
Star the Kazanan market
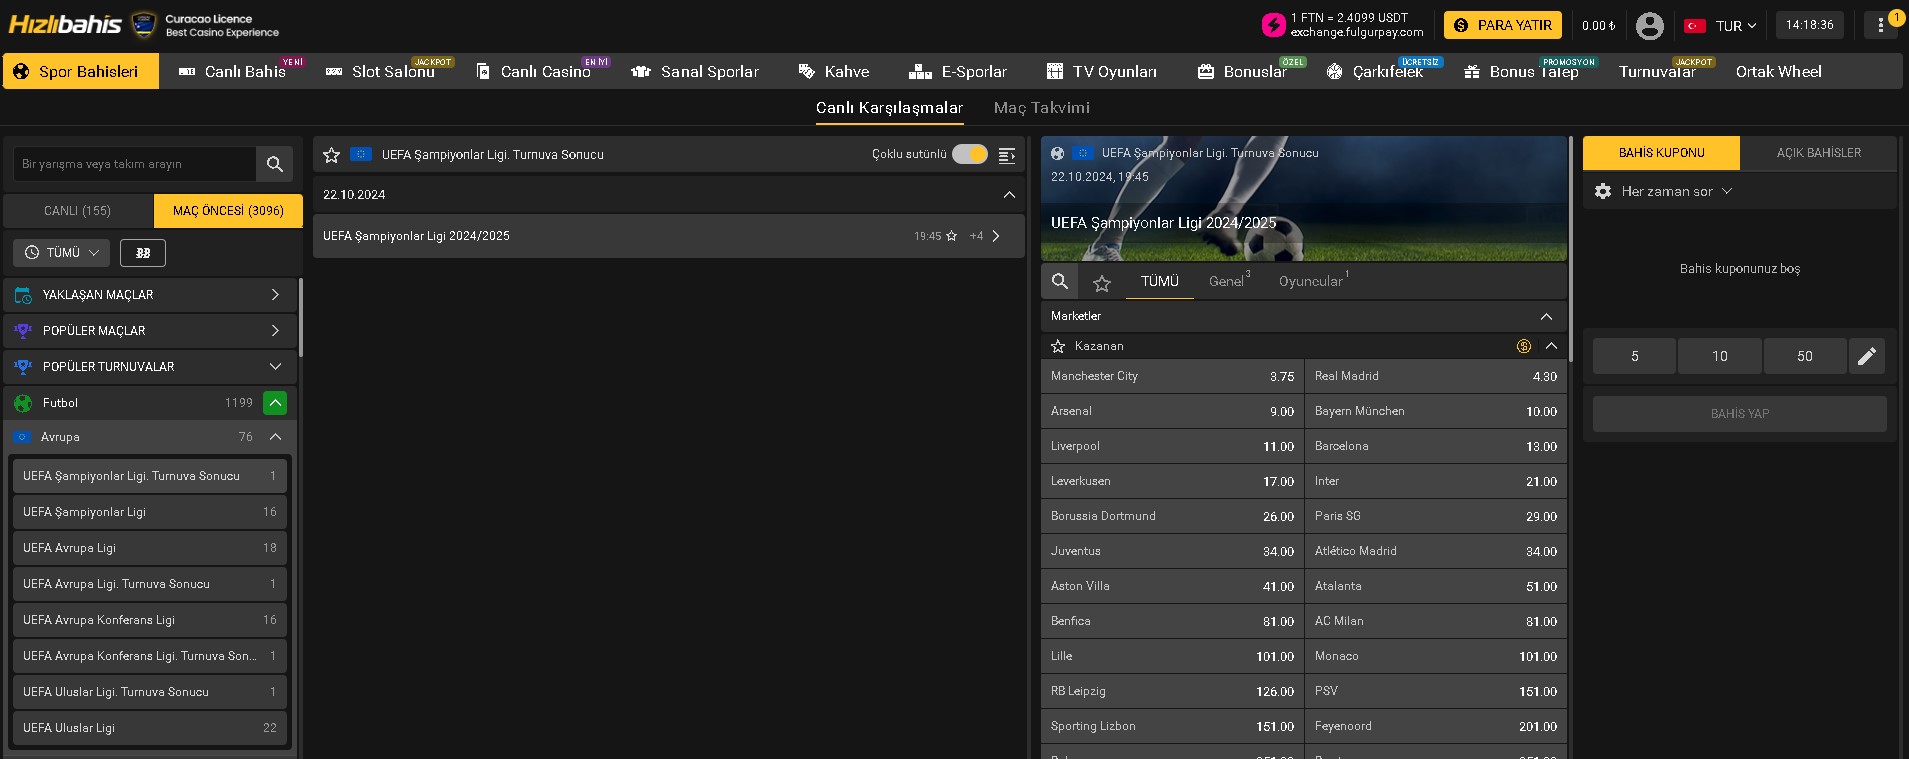(1058, 346)
